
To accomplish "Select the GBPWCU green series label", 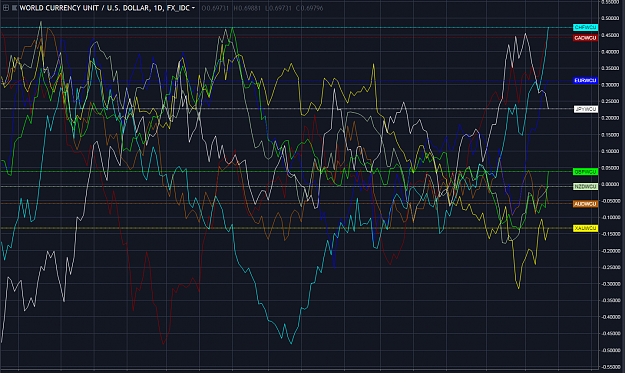I will coord(585,172).
